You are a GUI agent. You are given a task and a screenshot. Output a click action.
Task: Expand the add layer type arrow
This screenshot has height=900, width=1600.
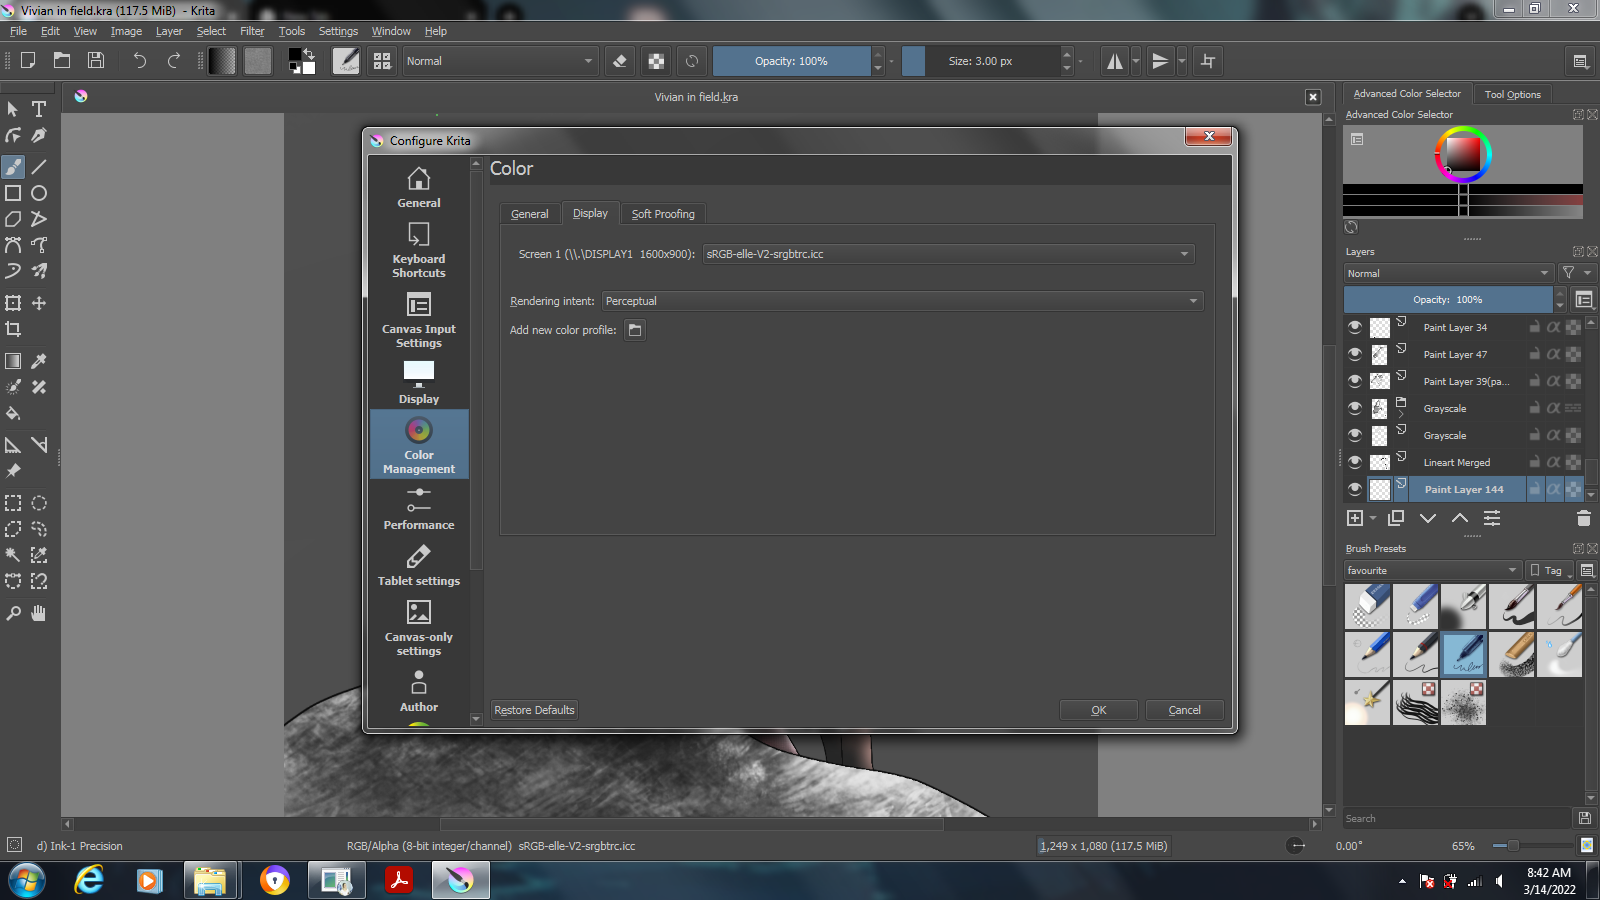(x=1373, y=518)
